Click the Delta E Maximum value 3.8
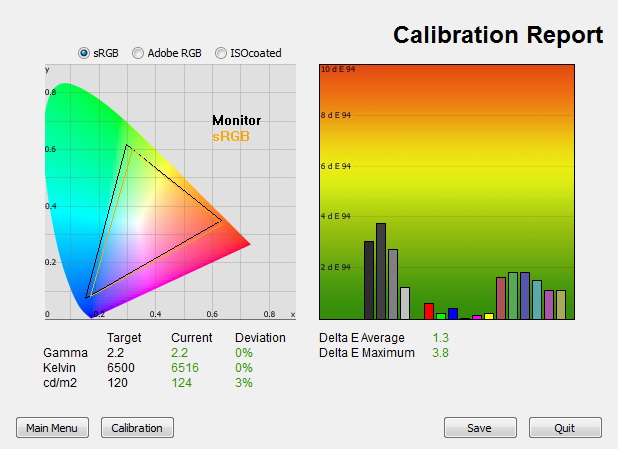The width and height of the screenshot is (618, 449). [x=440, y=352]
